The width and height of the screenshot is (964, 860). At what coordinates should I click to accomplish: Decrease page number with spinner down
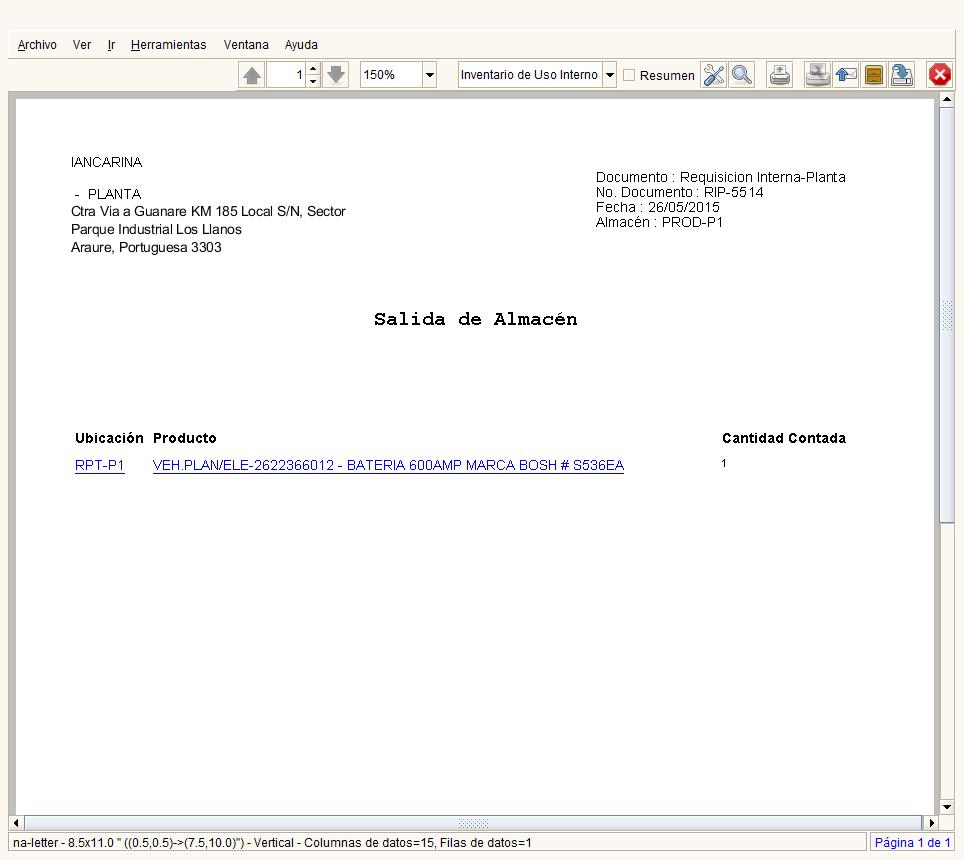[x=313, y=81]
